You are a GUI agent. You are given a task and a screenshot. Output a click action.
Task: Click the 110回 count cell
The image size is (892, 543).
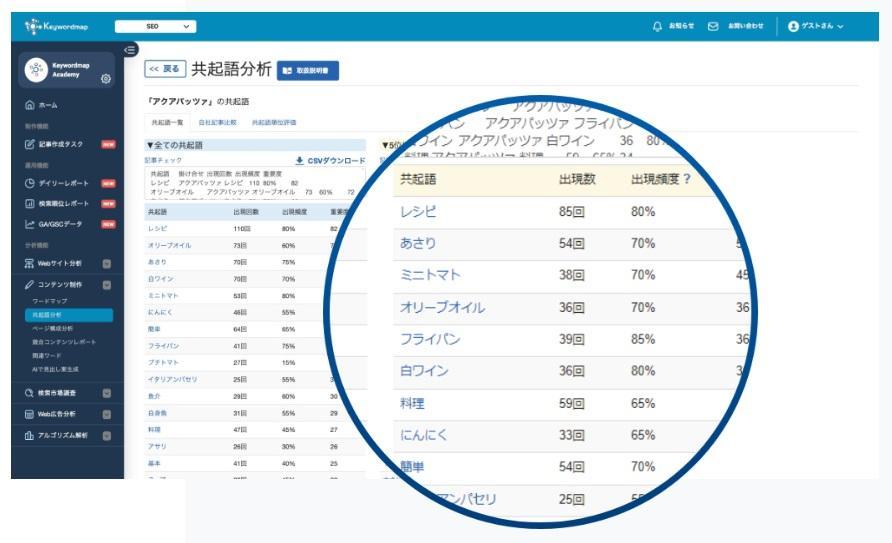(242, 229)
